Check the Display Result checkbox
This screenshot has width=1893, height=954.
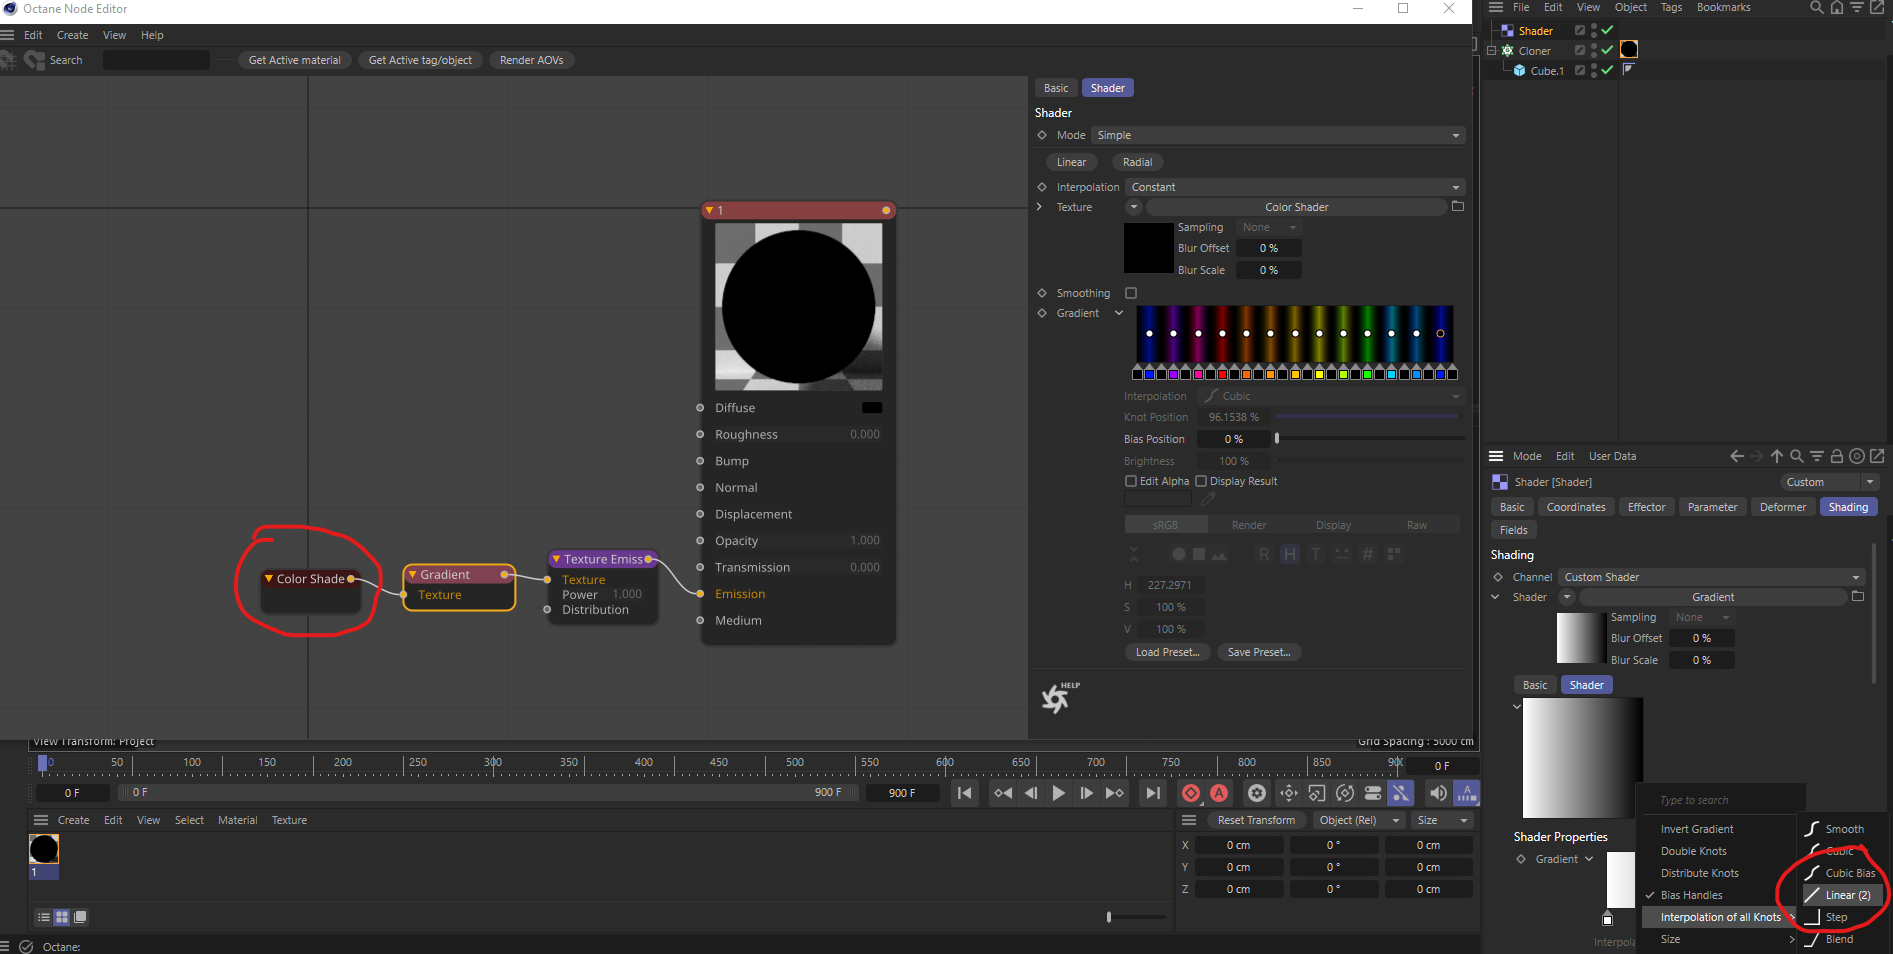click(x=1201, y=481)
